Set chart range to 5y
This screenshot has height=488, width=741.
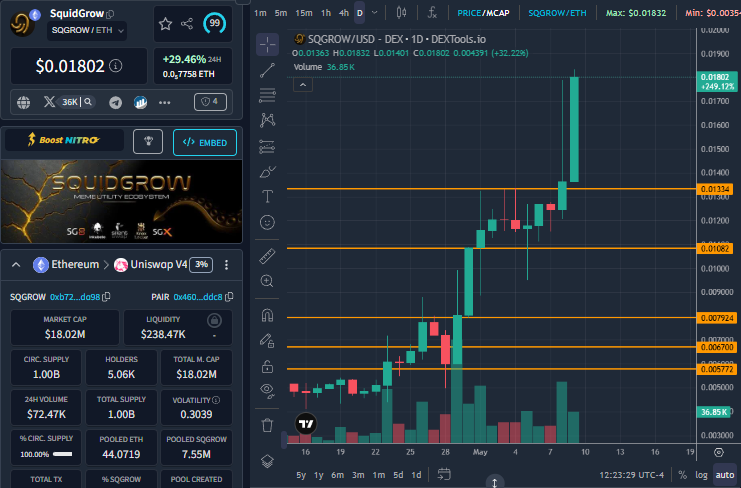tap(301, 475)
